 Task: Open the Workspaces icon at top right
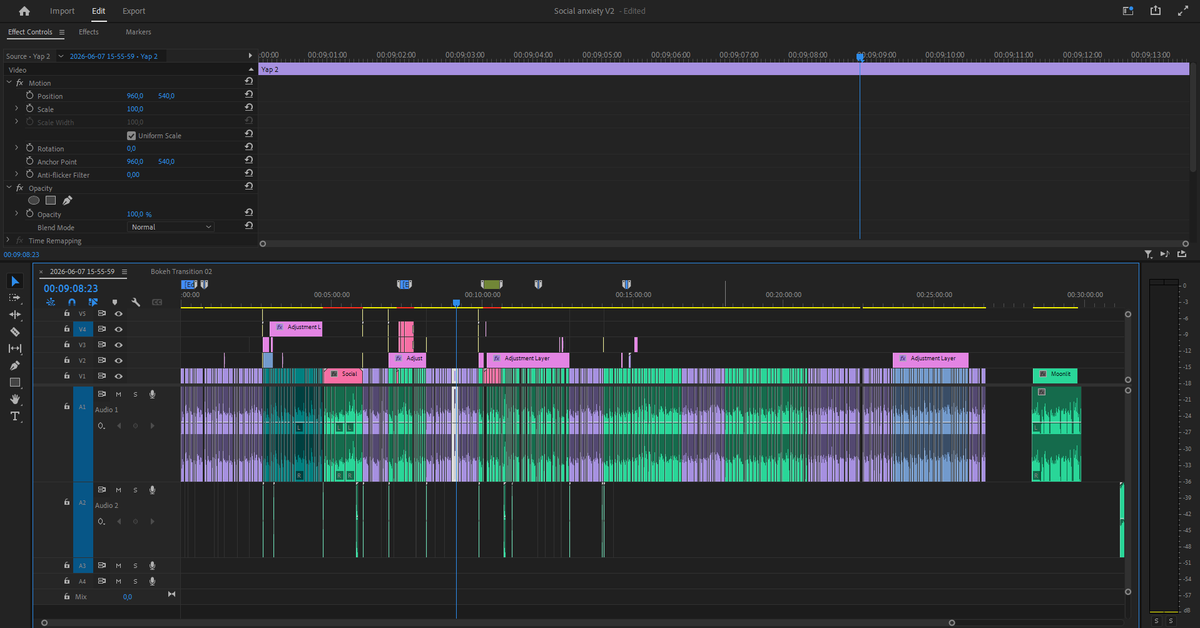(1128, 11)
